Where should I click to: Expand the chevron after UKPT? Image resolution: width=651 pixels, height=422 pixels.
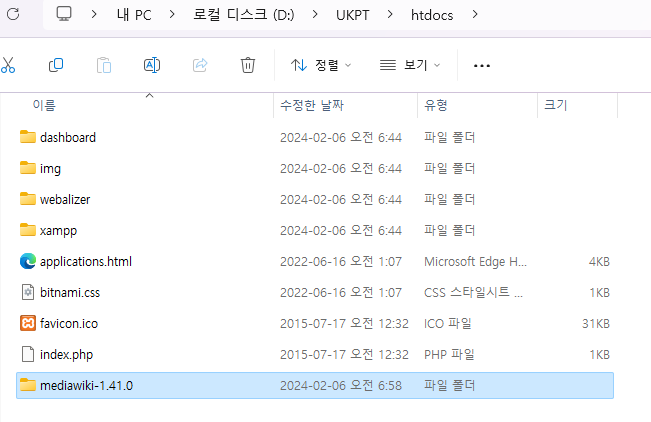tap(390, 15)
